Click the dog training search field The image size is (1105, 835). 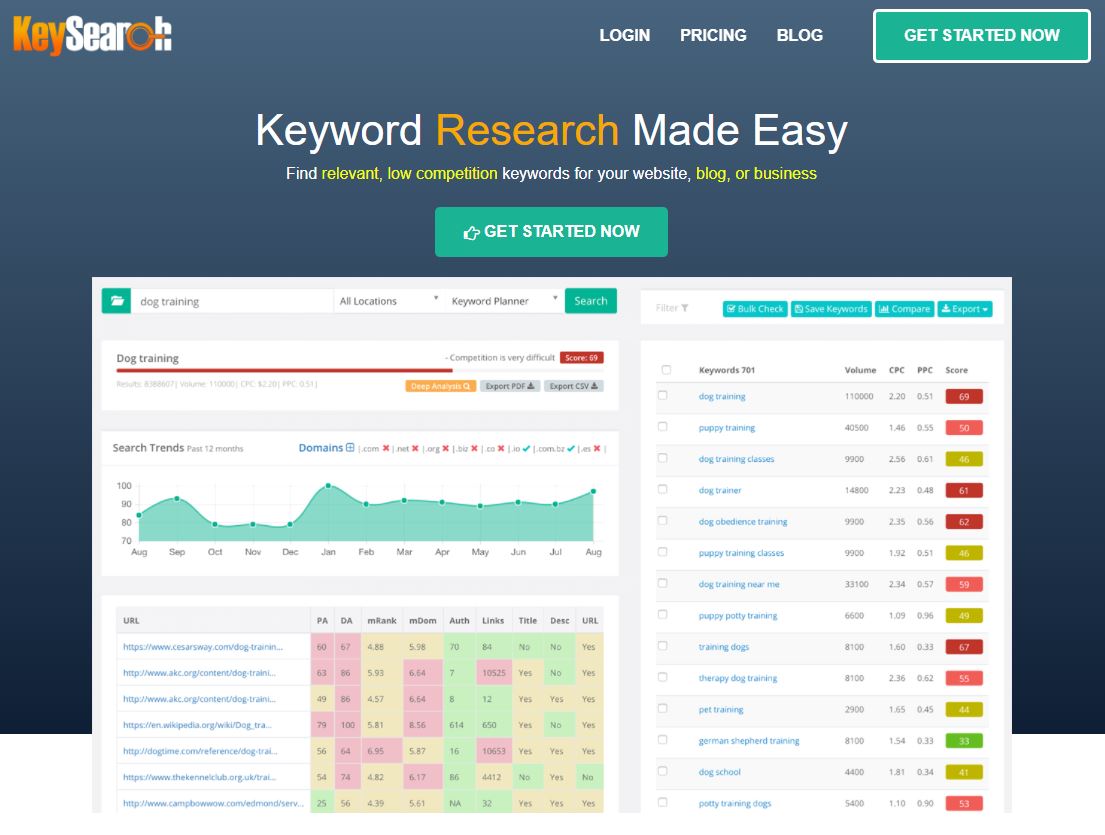tap(233, 301)
